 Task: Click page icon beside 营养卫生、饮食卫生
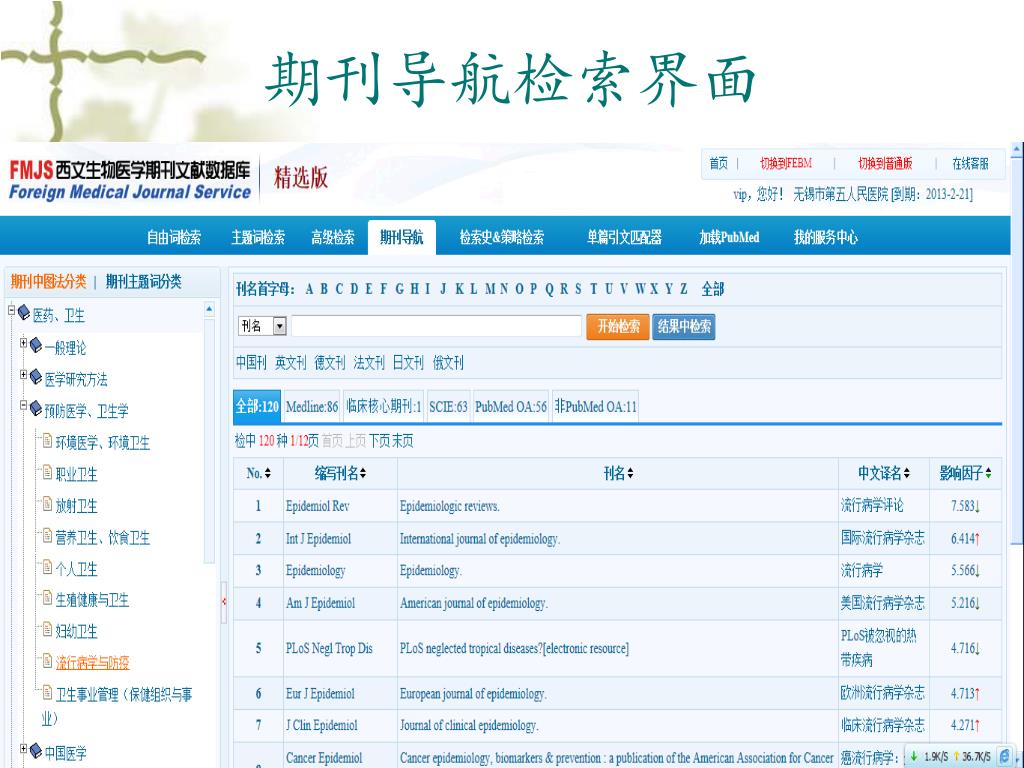click(x=47, y=536)
